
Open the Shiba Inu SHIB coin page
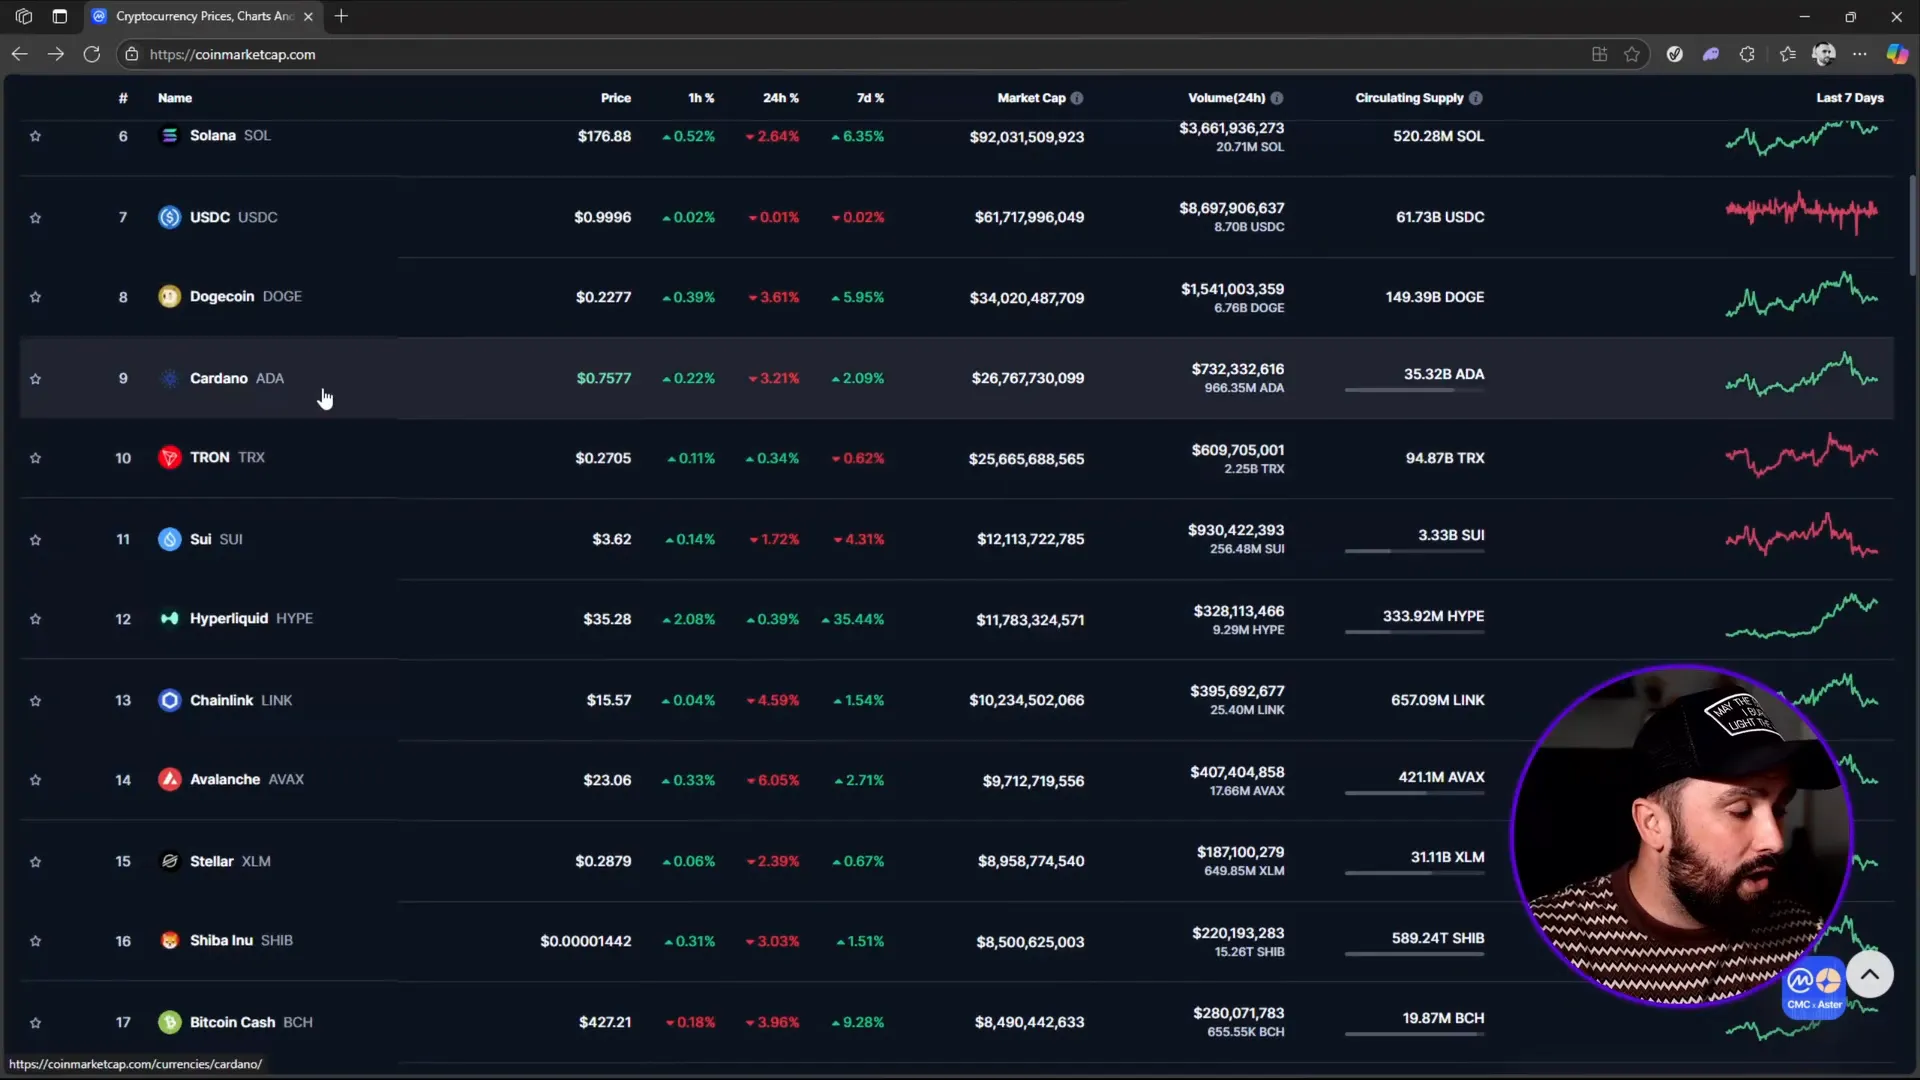[241, 940]
